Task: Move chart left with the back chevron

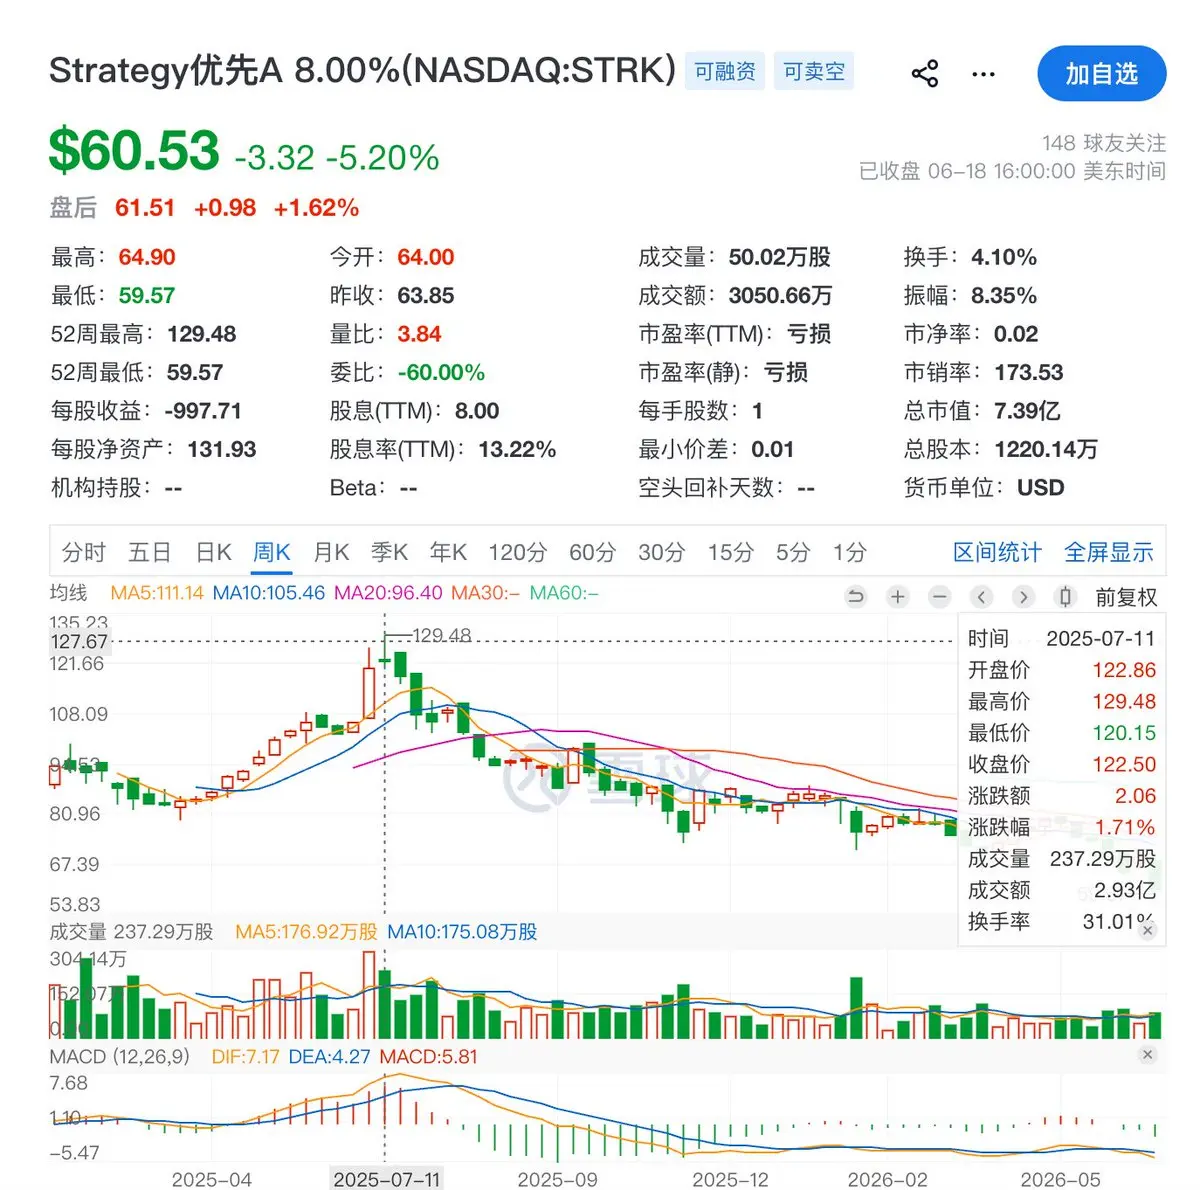Action: coord(981,597)
